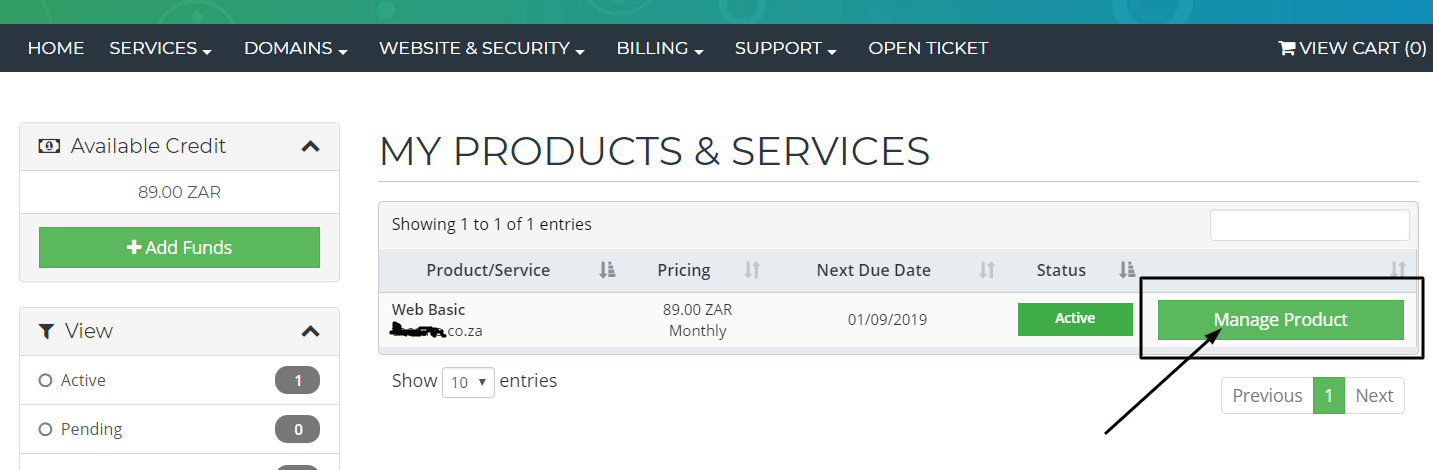
Task: Select the Pending filter radio option
Action: (x=45, y=429)
